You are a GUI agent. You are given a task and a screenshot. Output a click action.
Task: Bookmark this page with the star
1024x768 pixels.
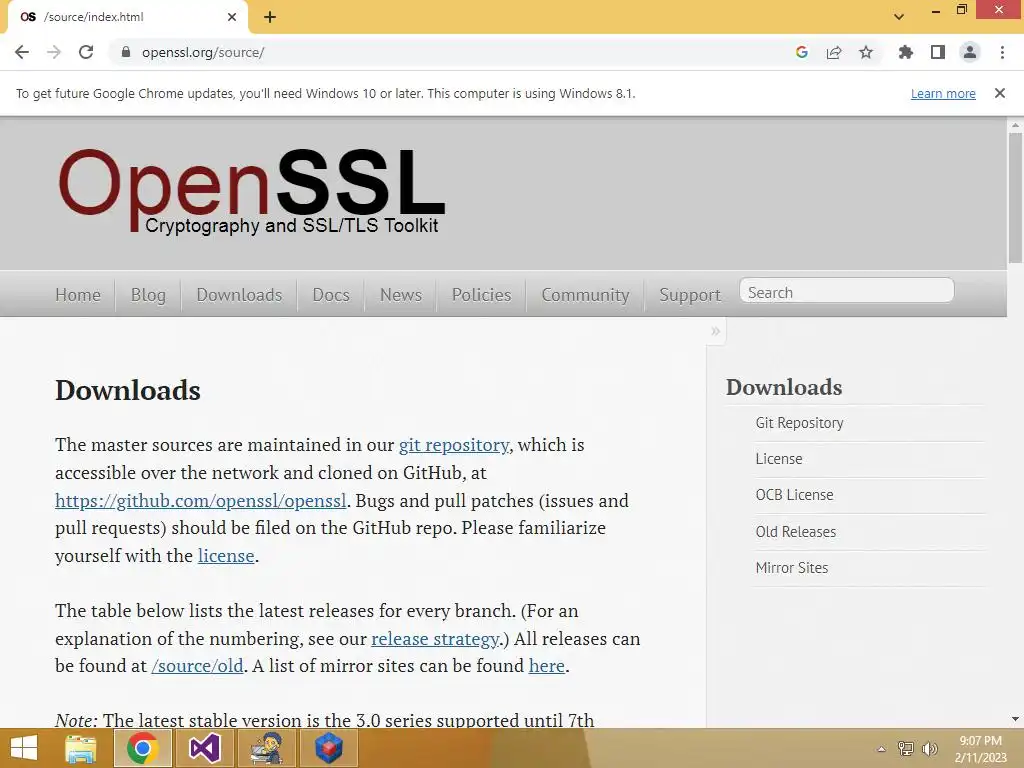(866, 52)
